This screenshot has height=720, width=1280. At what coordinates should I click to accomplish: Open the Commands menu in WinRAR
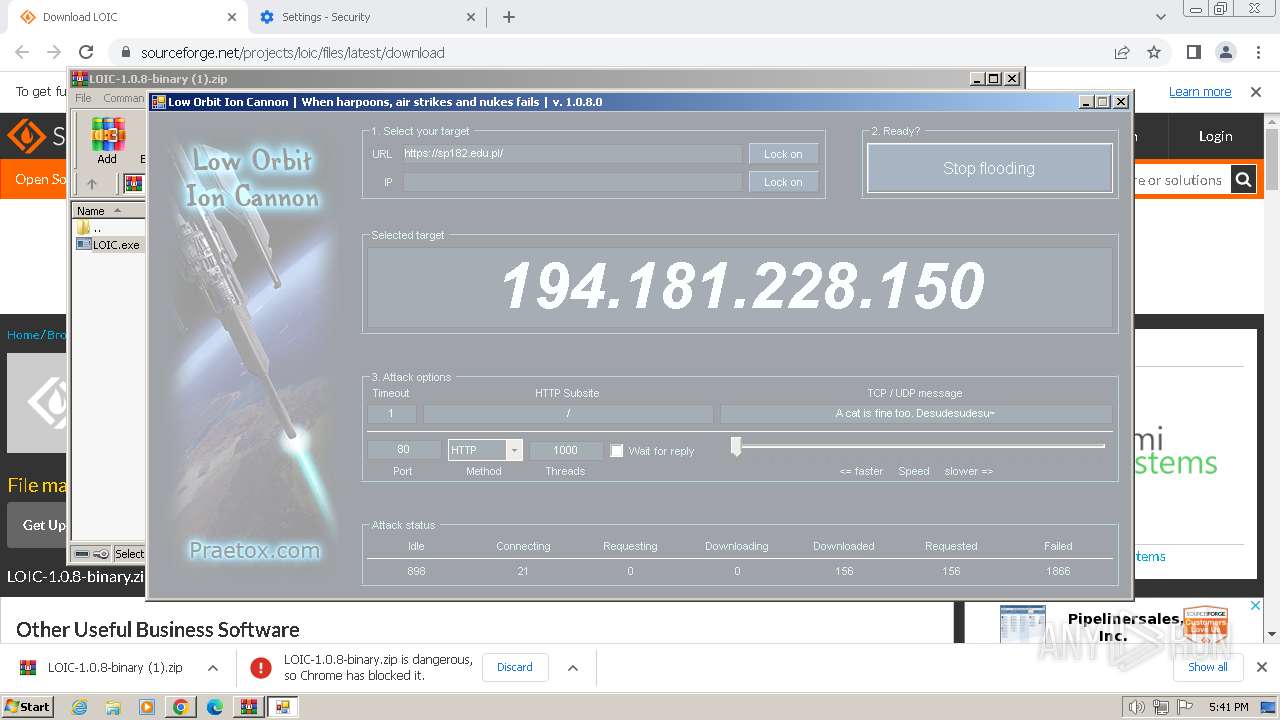tap(124, 98)
